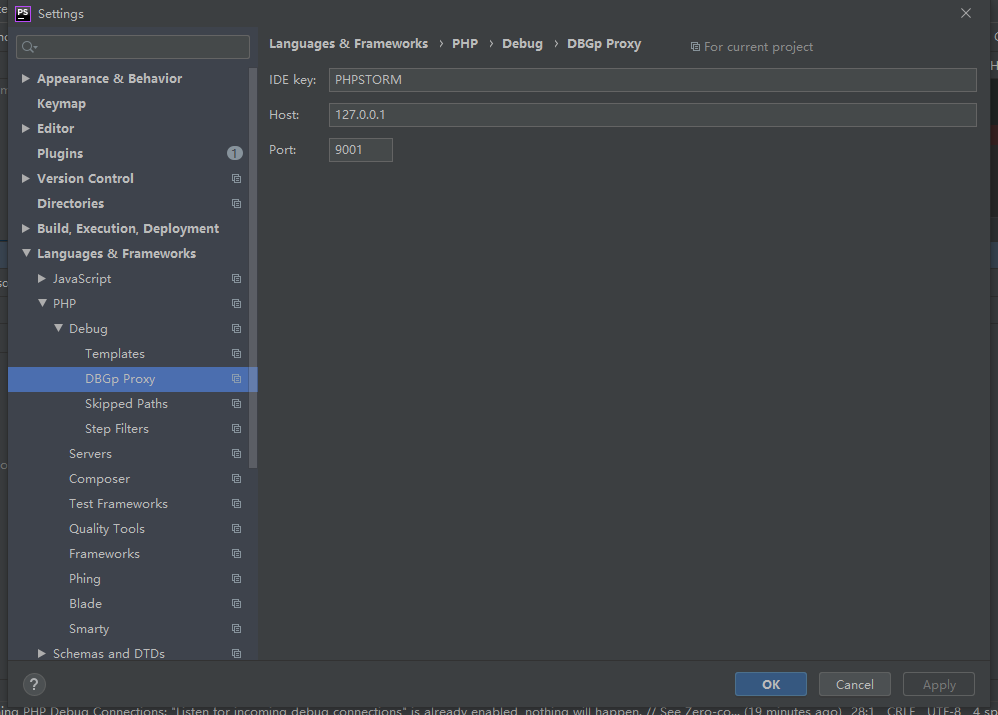Click the Plugins update count badge
Screen dimensions: 998x715
(x=235, y=153)
